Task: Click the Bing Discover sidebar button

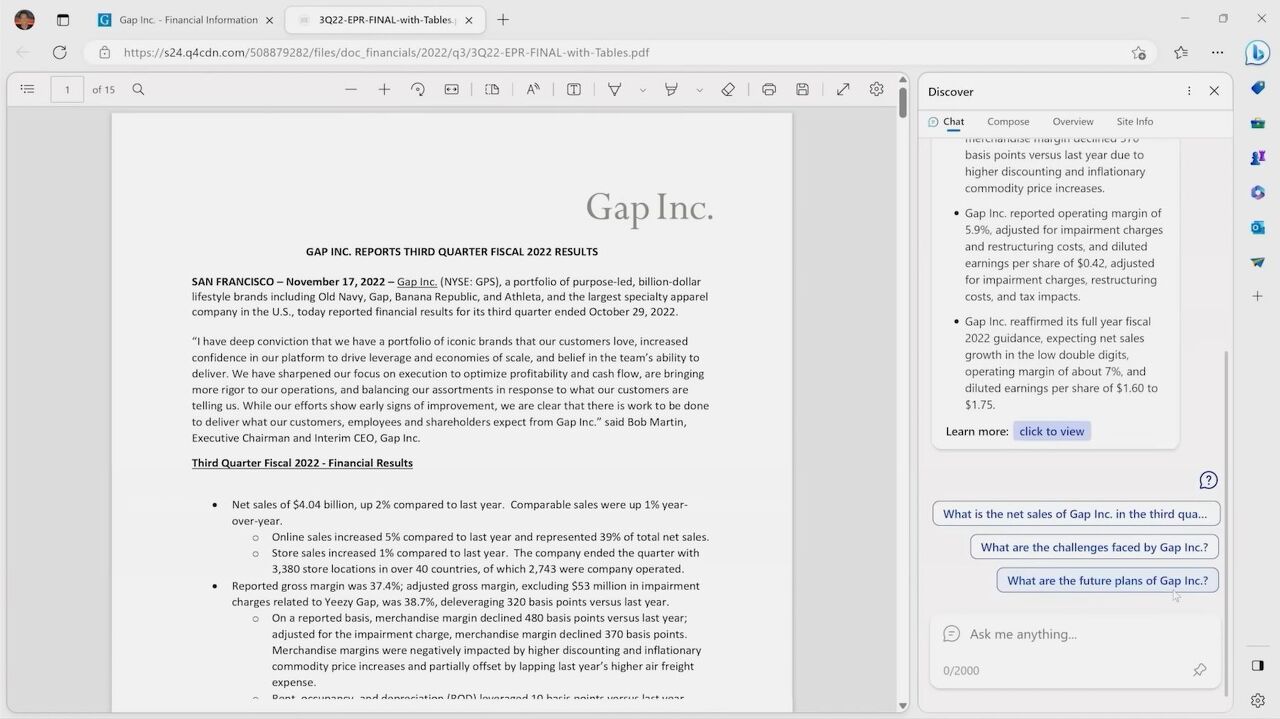Action: tap(1257, 53)
